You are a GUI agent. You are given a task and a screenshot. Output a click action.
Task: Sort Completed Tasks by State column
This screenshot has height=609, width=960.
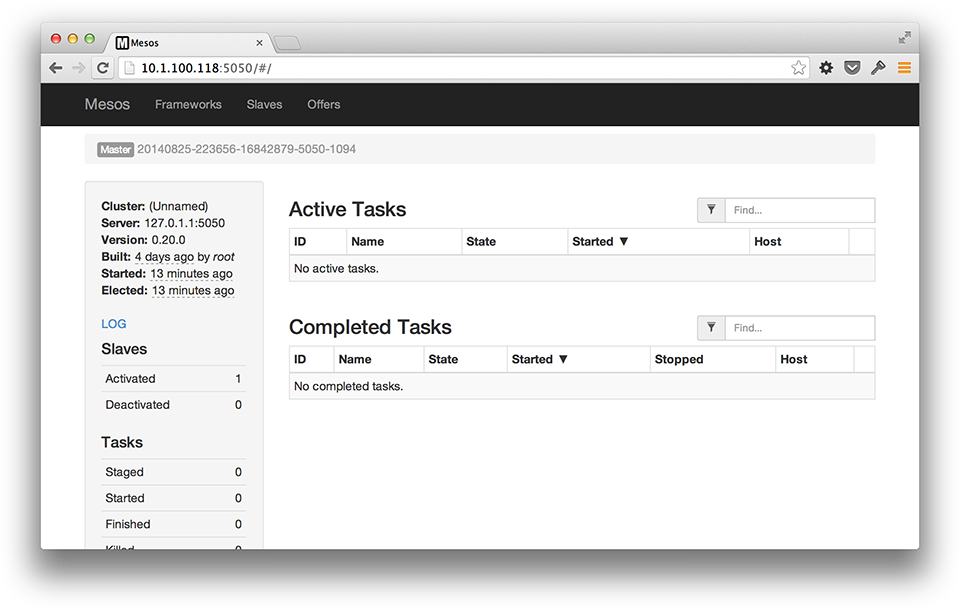pyautogui.click(x=443, y=359)
